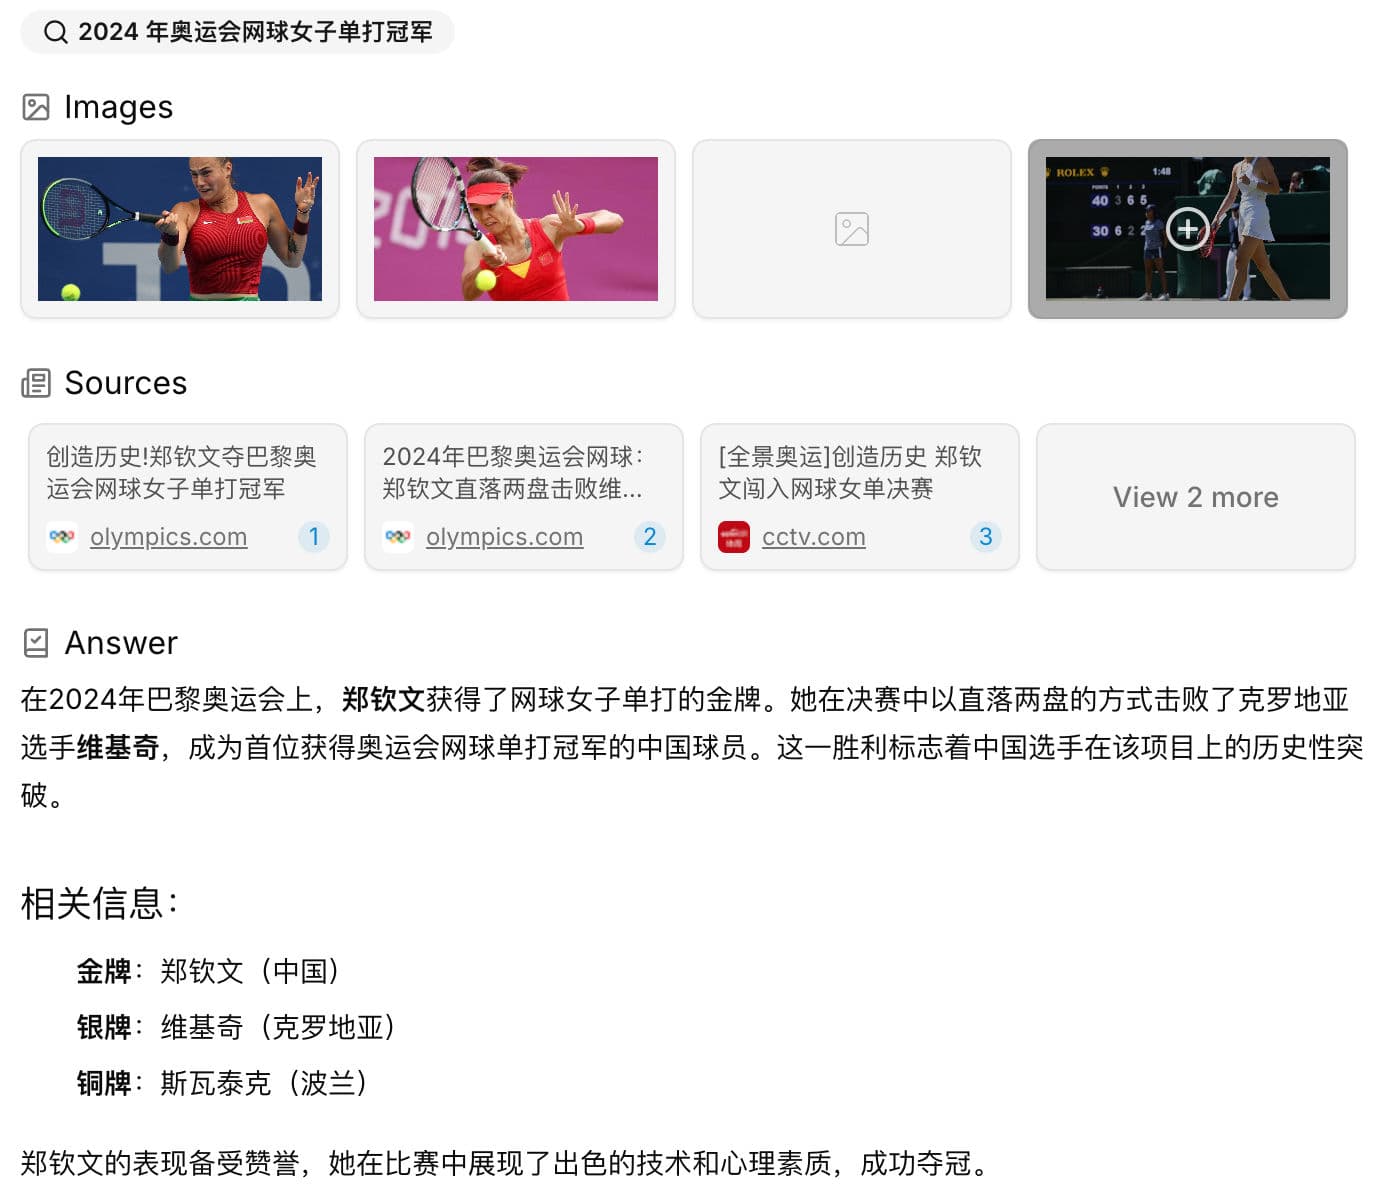
Task: Click the Answer section icon
Action: tap(36, 643)
